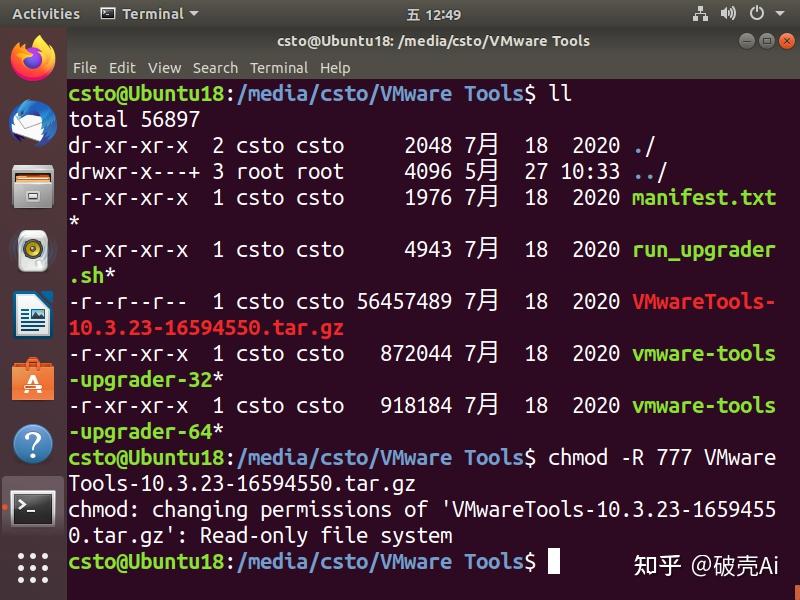
Task: Open the Search menu in Terminal
Action: pyautogui.click(x=216, y=68)
